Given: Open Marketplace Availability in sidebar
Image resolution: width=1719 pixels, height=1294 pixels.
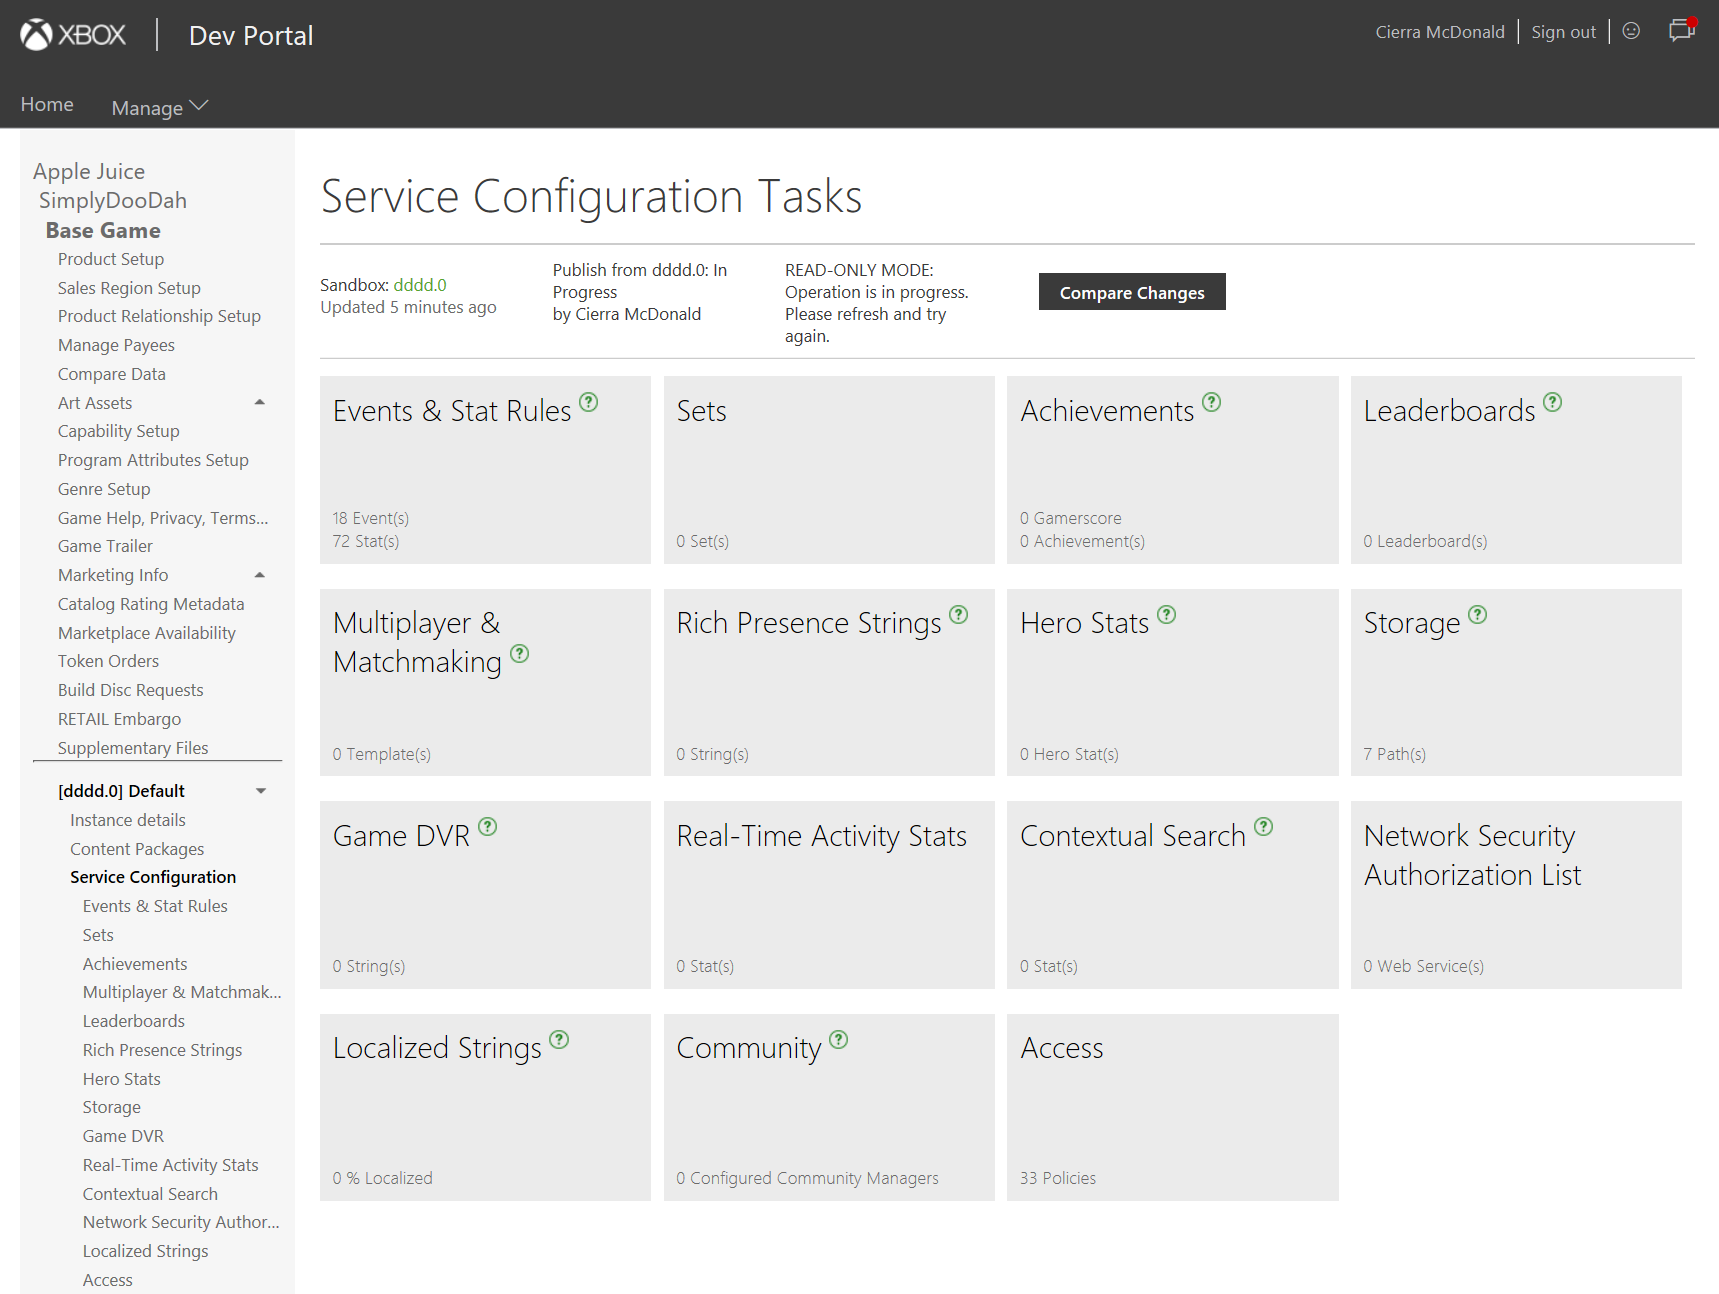Looking at the screenshot, I should 147,633.
